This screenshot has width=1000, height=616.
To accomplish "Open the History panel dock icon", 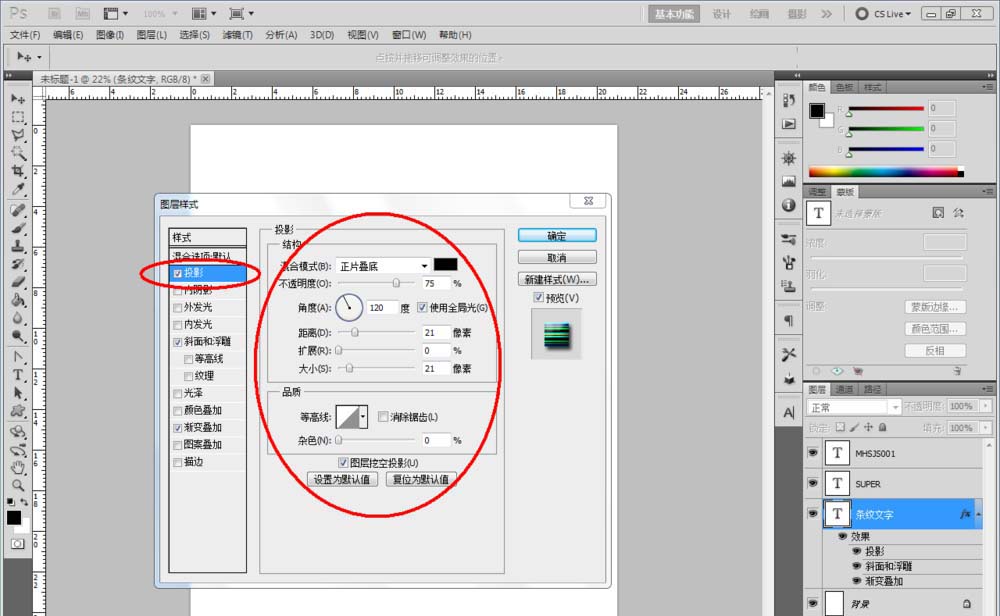I will pos(789,101).
